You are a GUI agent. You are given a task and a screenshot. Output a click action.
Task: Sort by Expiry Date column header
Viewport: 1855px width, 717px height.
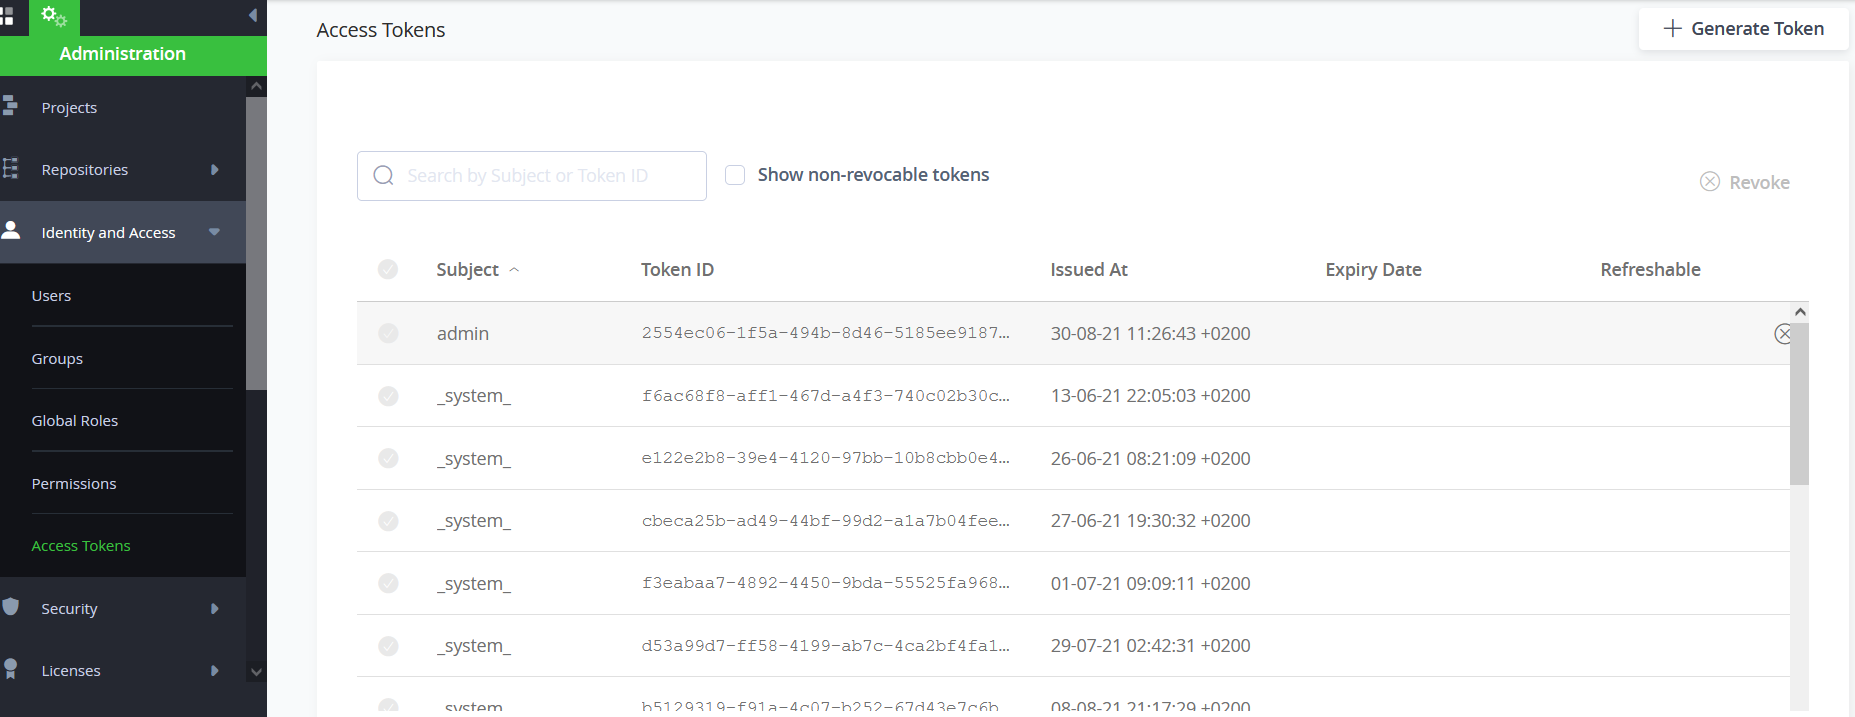1373,270
